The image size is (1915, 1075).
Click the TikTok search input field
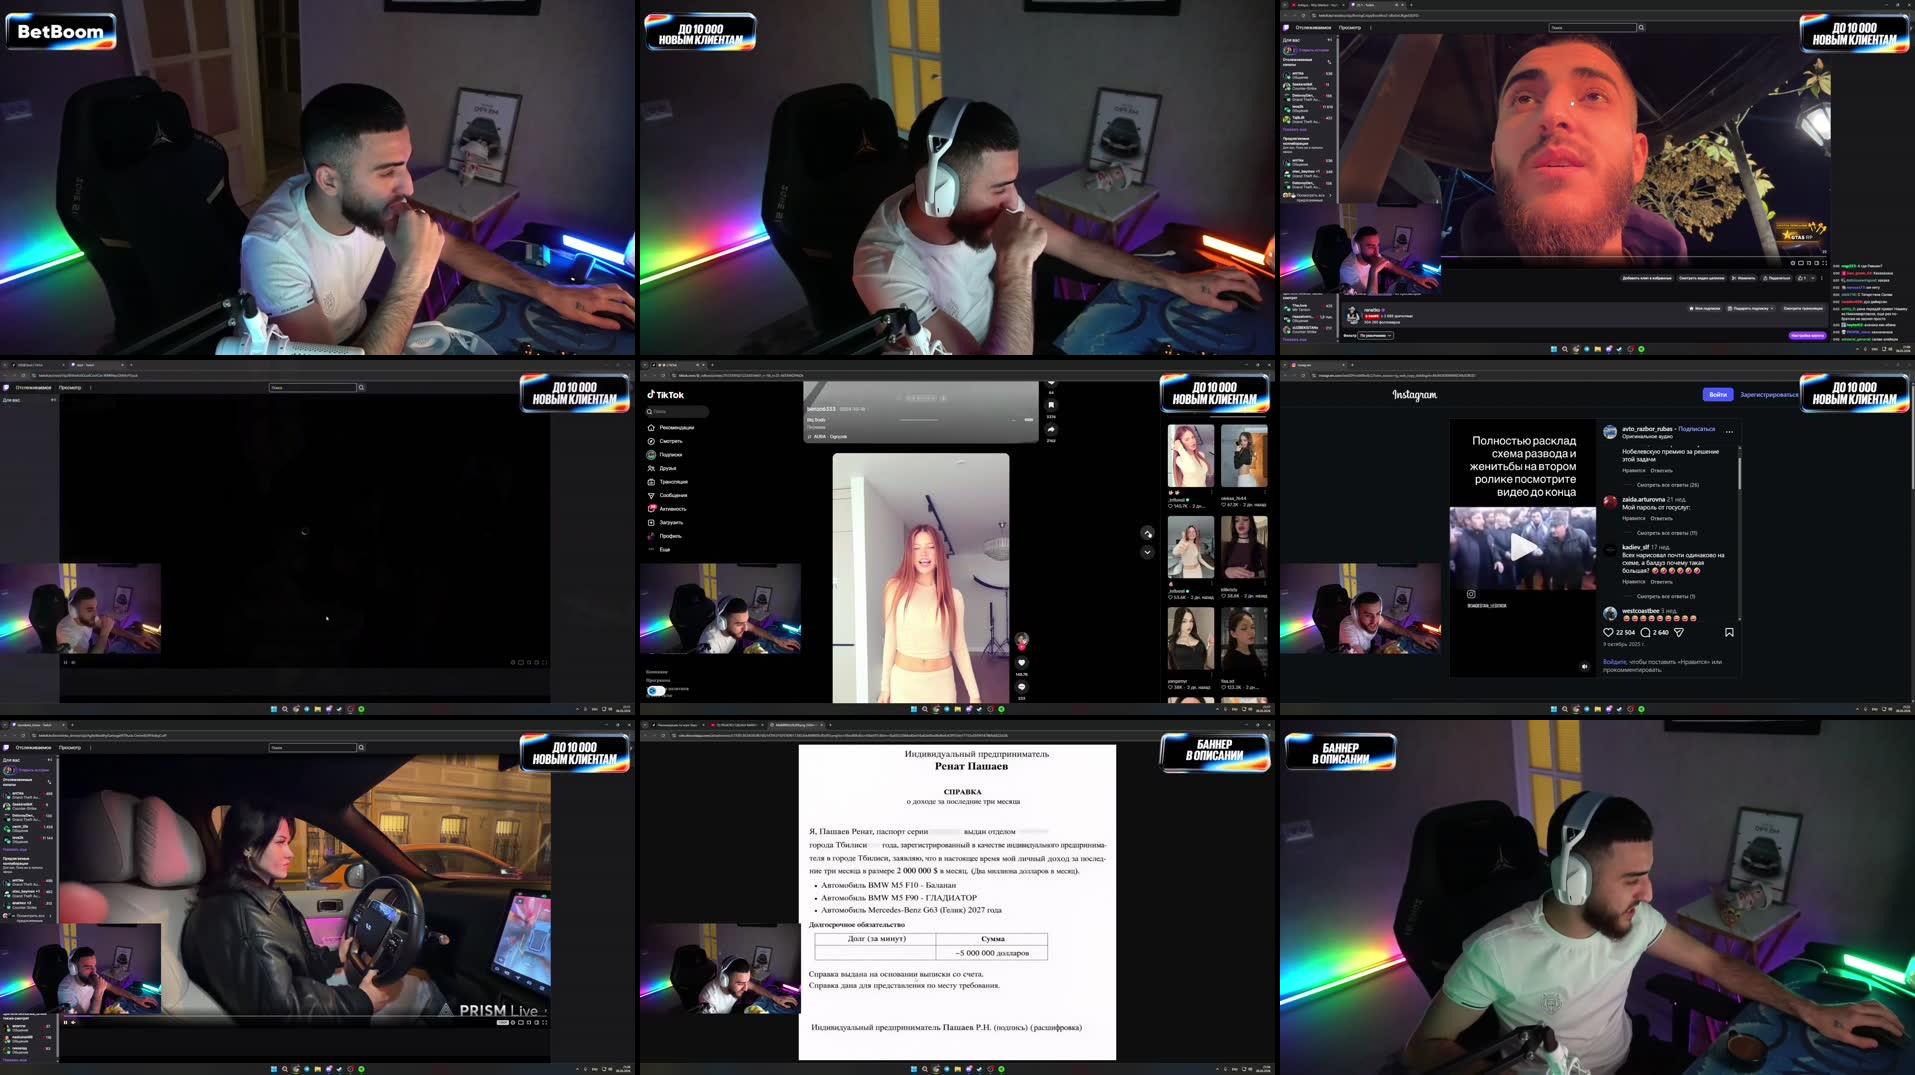coord(677,412)
